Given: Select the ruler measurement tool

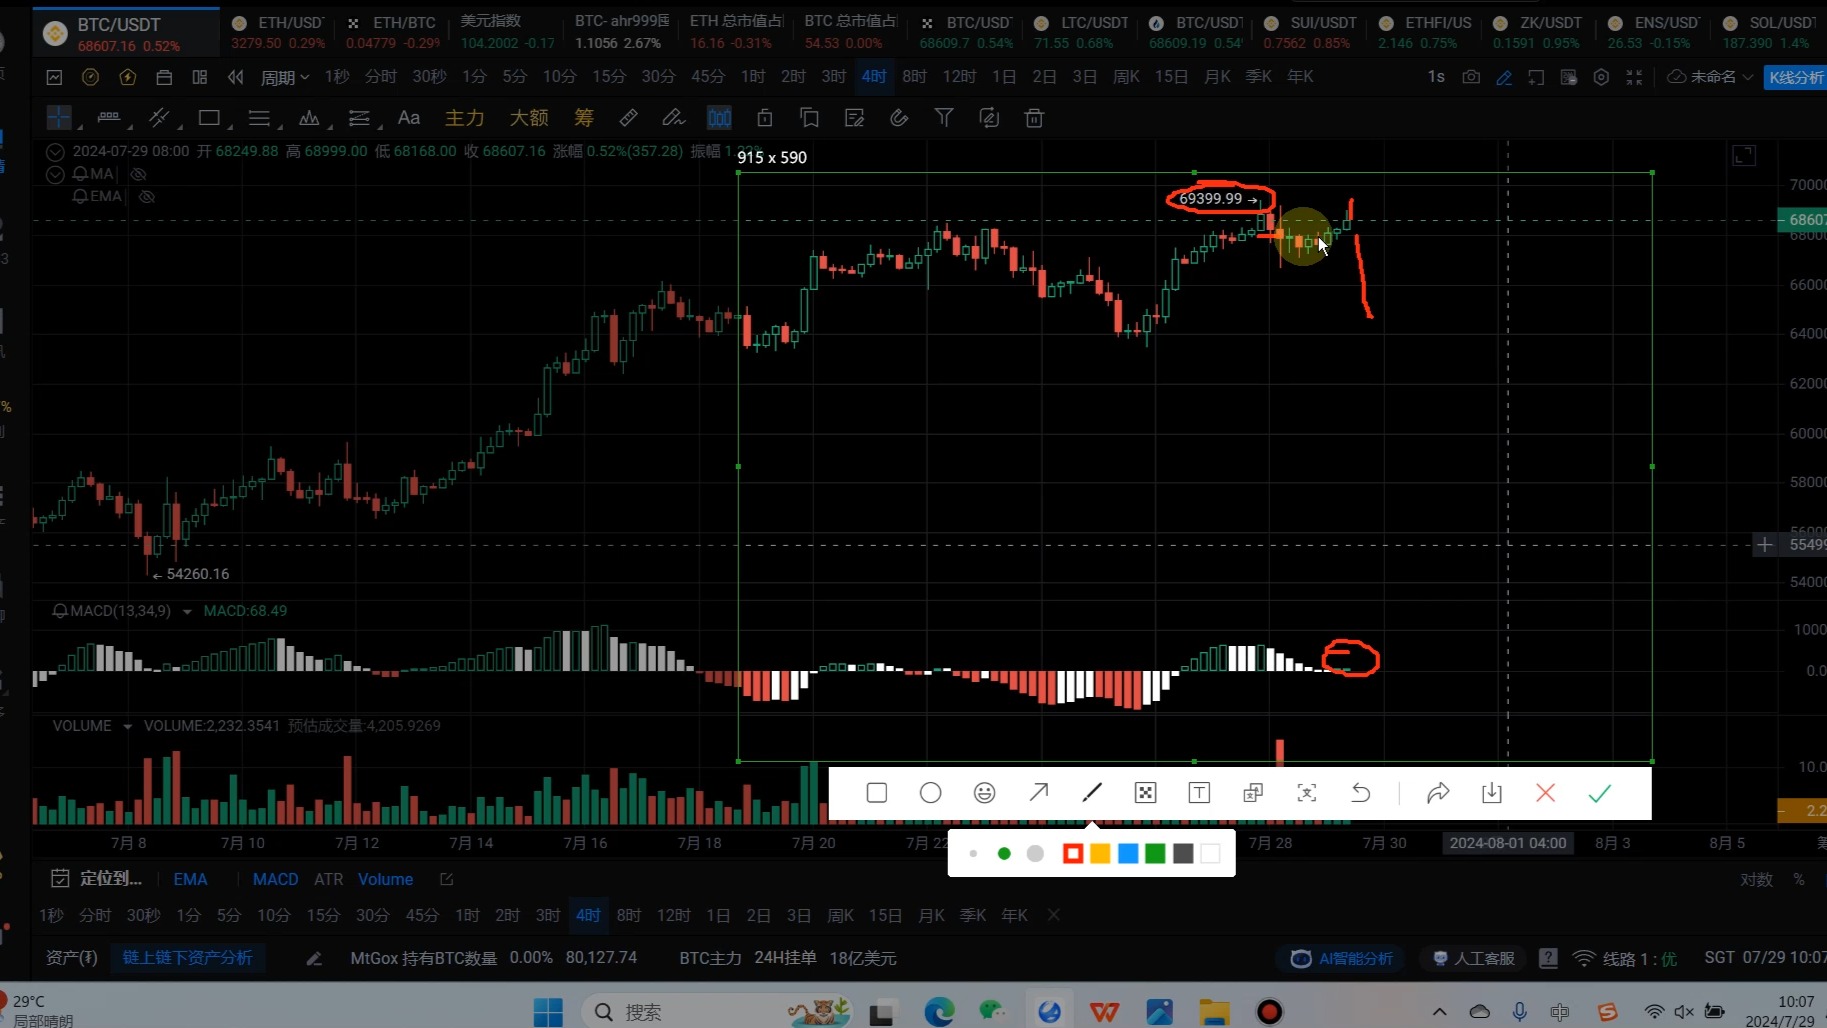Looking at the screenshot, I should coord(629,118).
